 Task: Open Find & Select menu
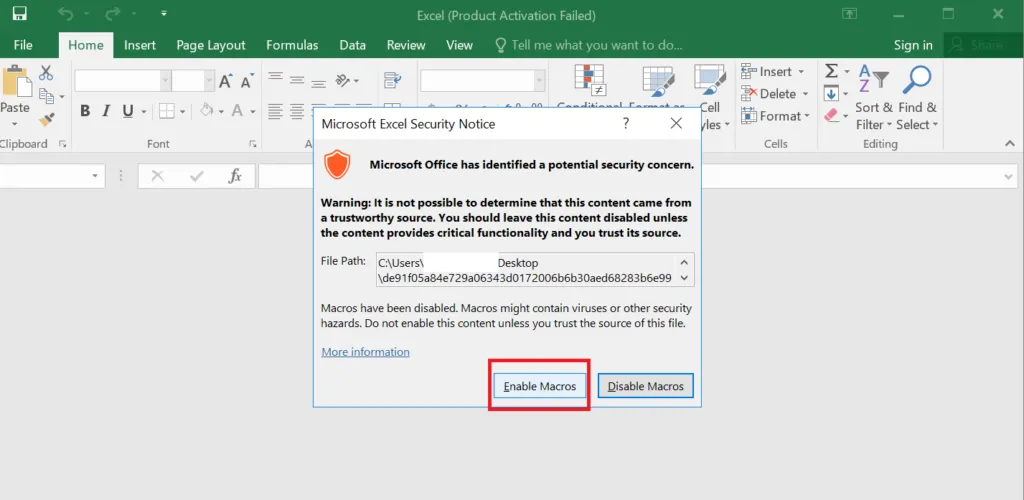(x=917, y=98)
